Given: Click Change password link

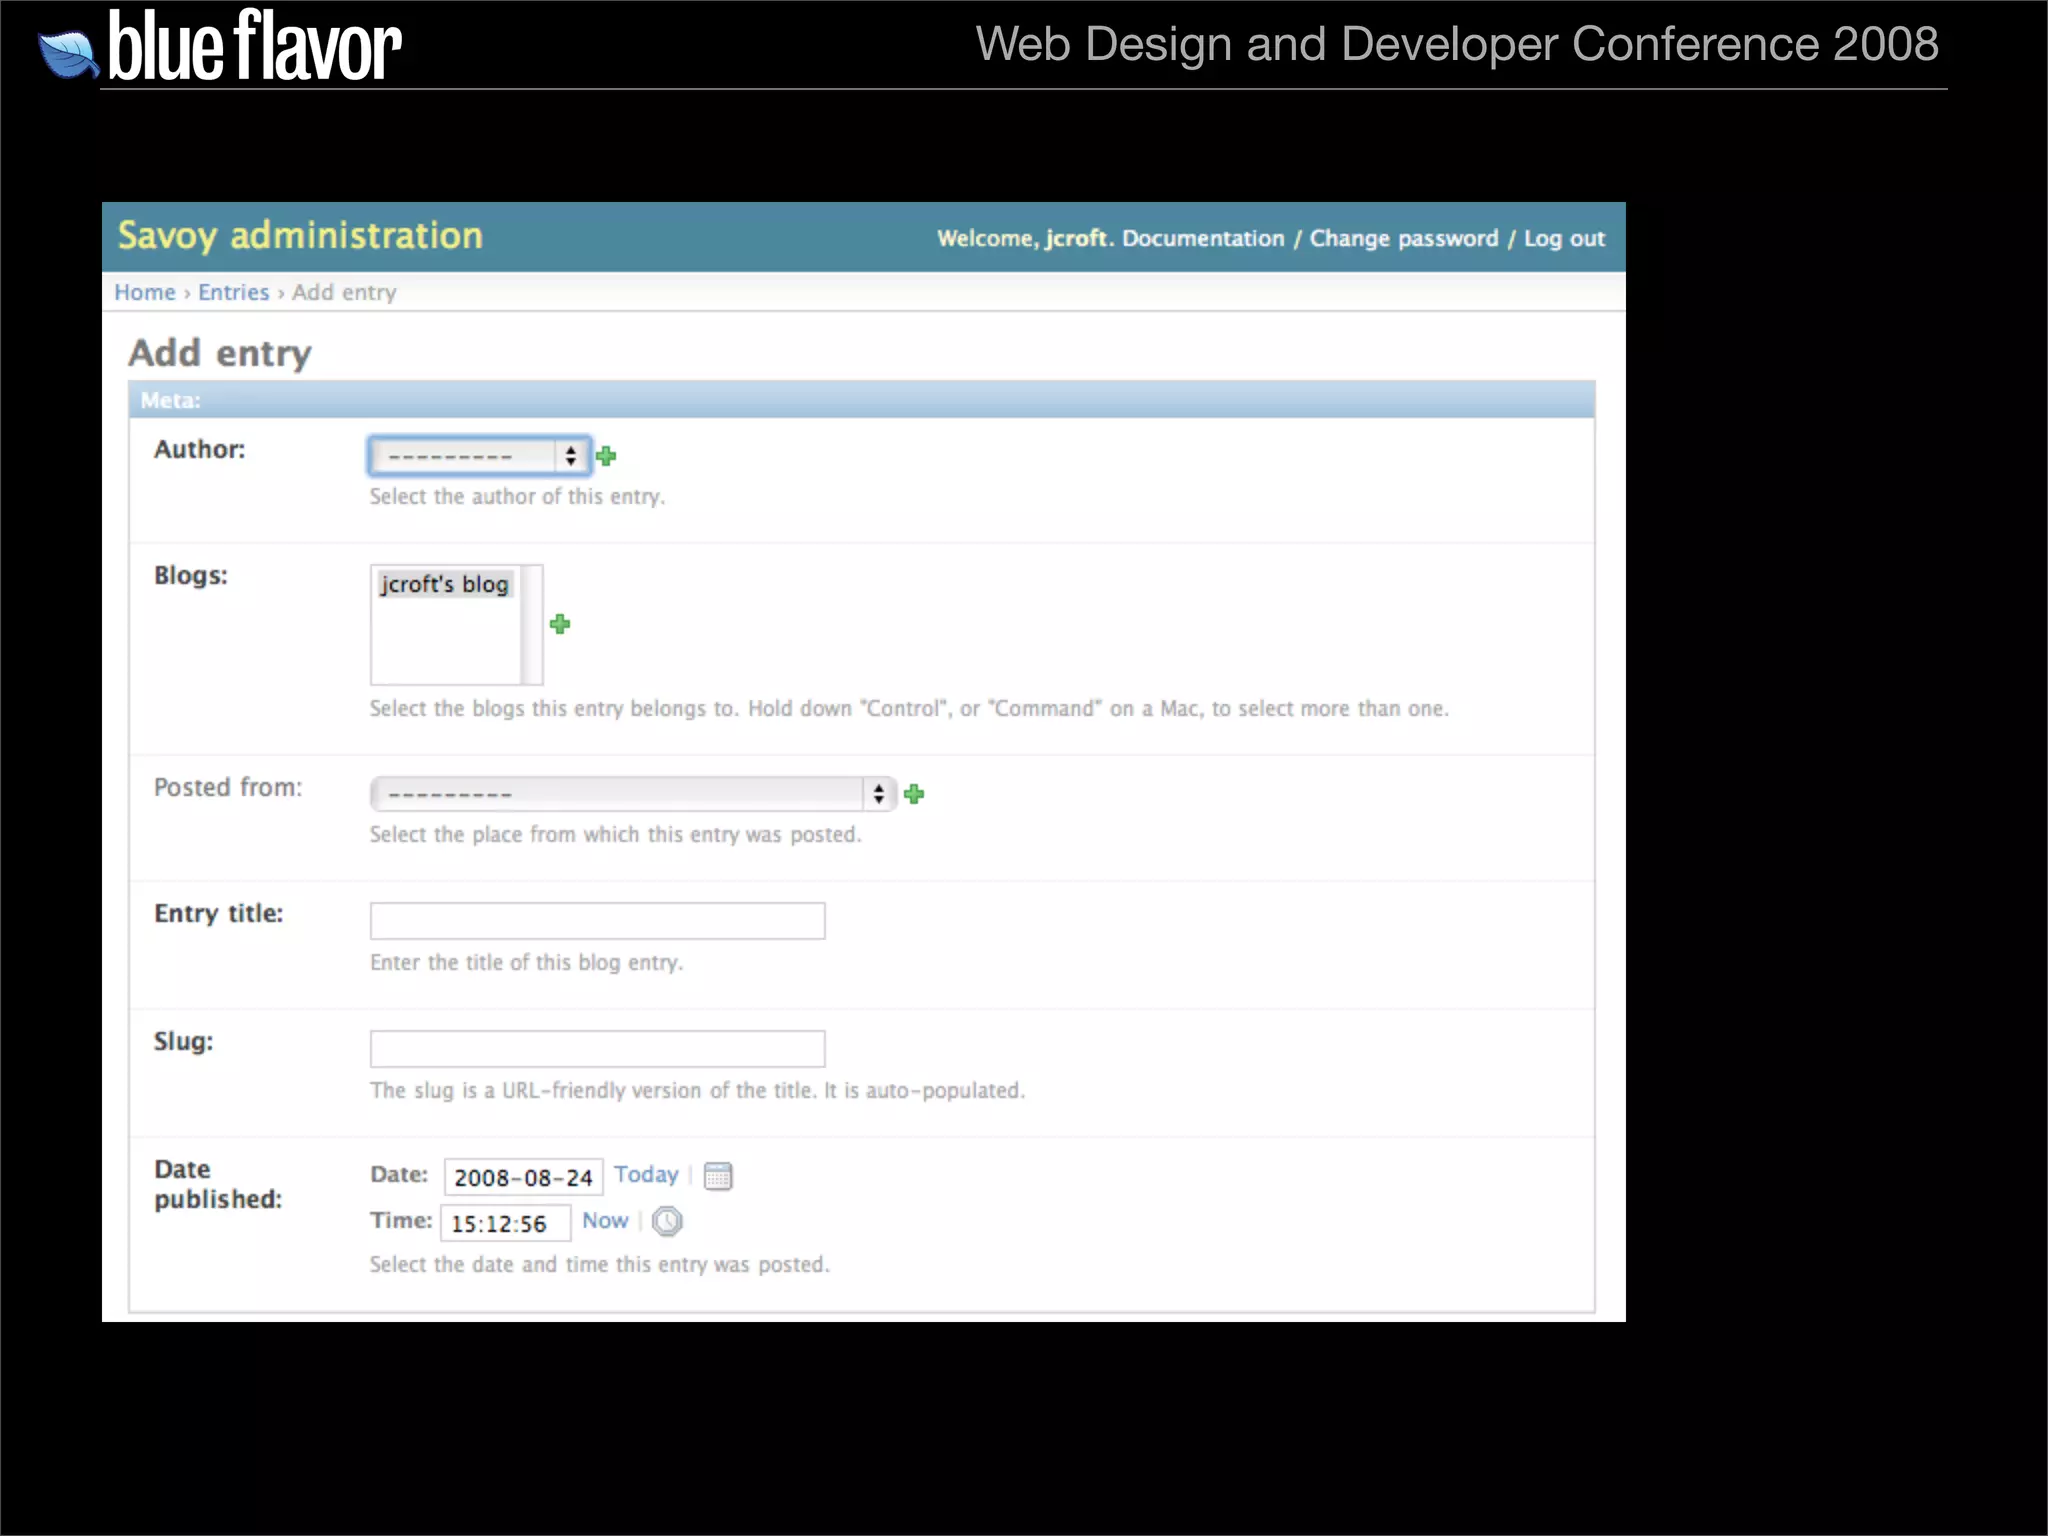Looking at the screenshot, I should tap(1404, 238).
